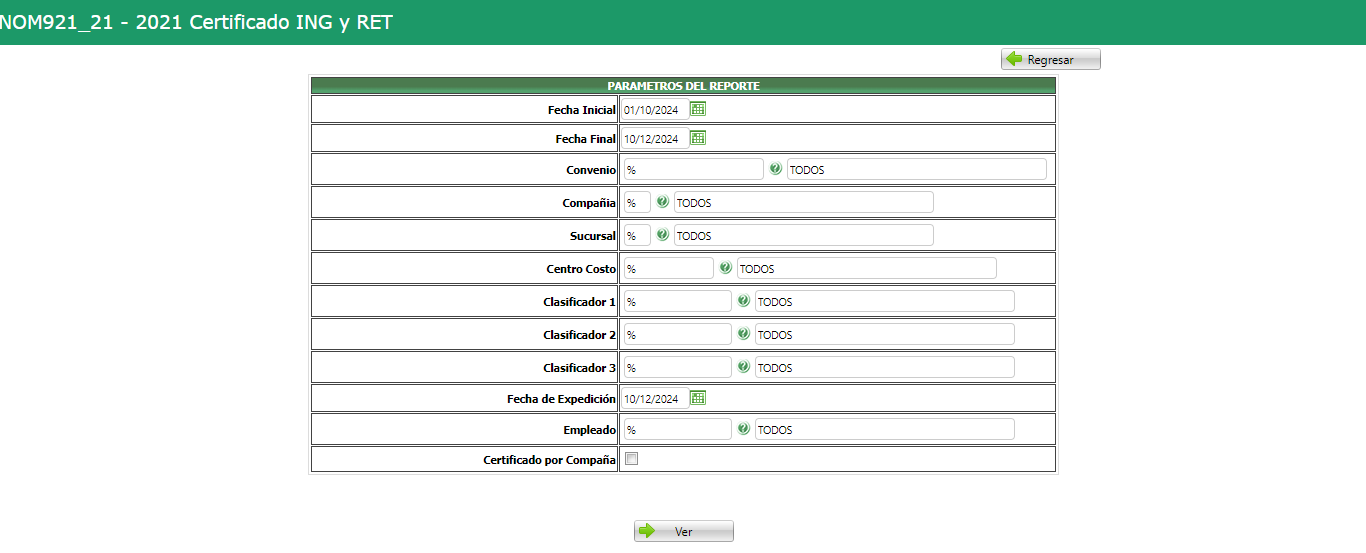Select the Clasificador 3 description field

click(x=884, y=367)
